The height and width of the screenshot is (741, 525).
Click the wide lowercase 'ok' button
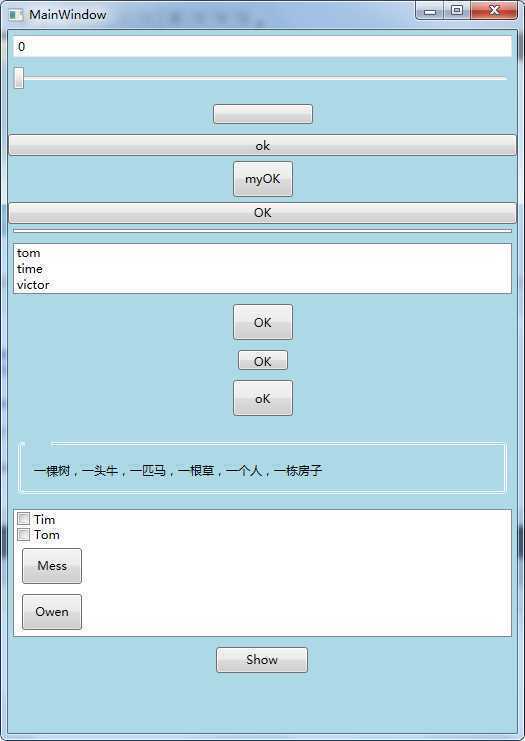(262, 145)
